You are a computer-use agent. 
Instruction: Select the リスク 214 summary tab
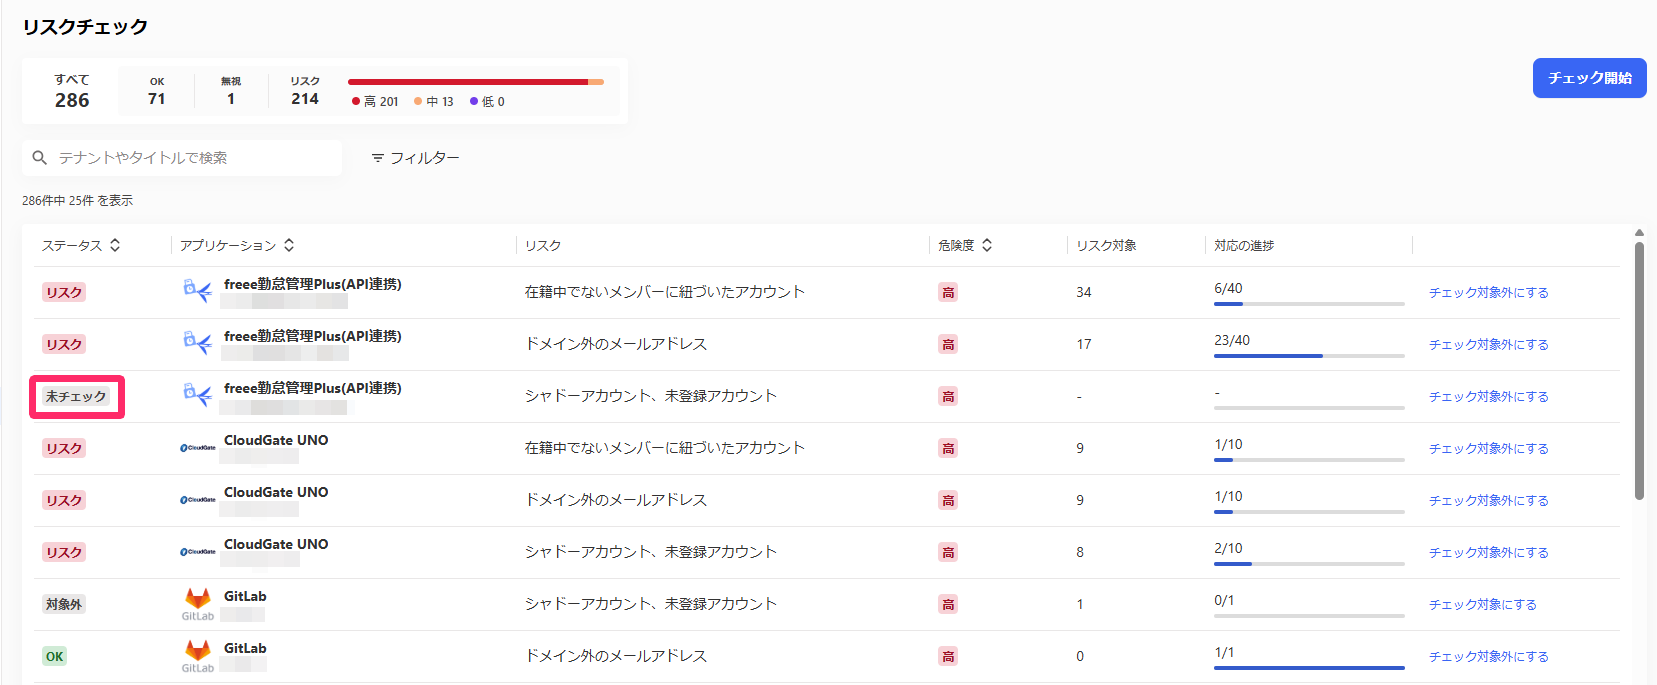click(x=305, y=91)
